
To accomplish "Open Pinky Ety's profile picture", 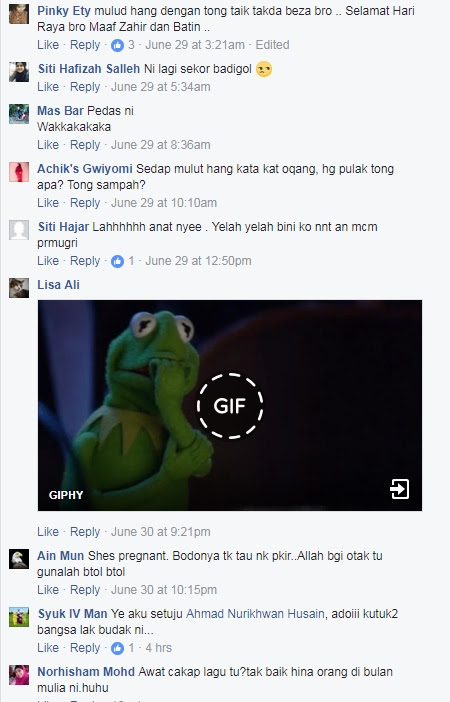I will [19, 14].
